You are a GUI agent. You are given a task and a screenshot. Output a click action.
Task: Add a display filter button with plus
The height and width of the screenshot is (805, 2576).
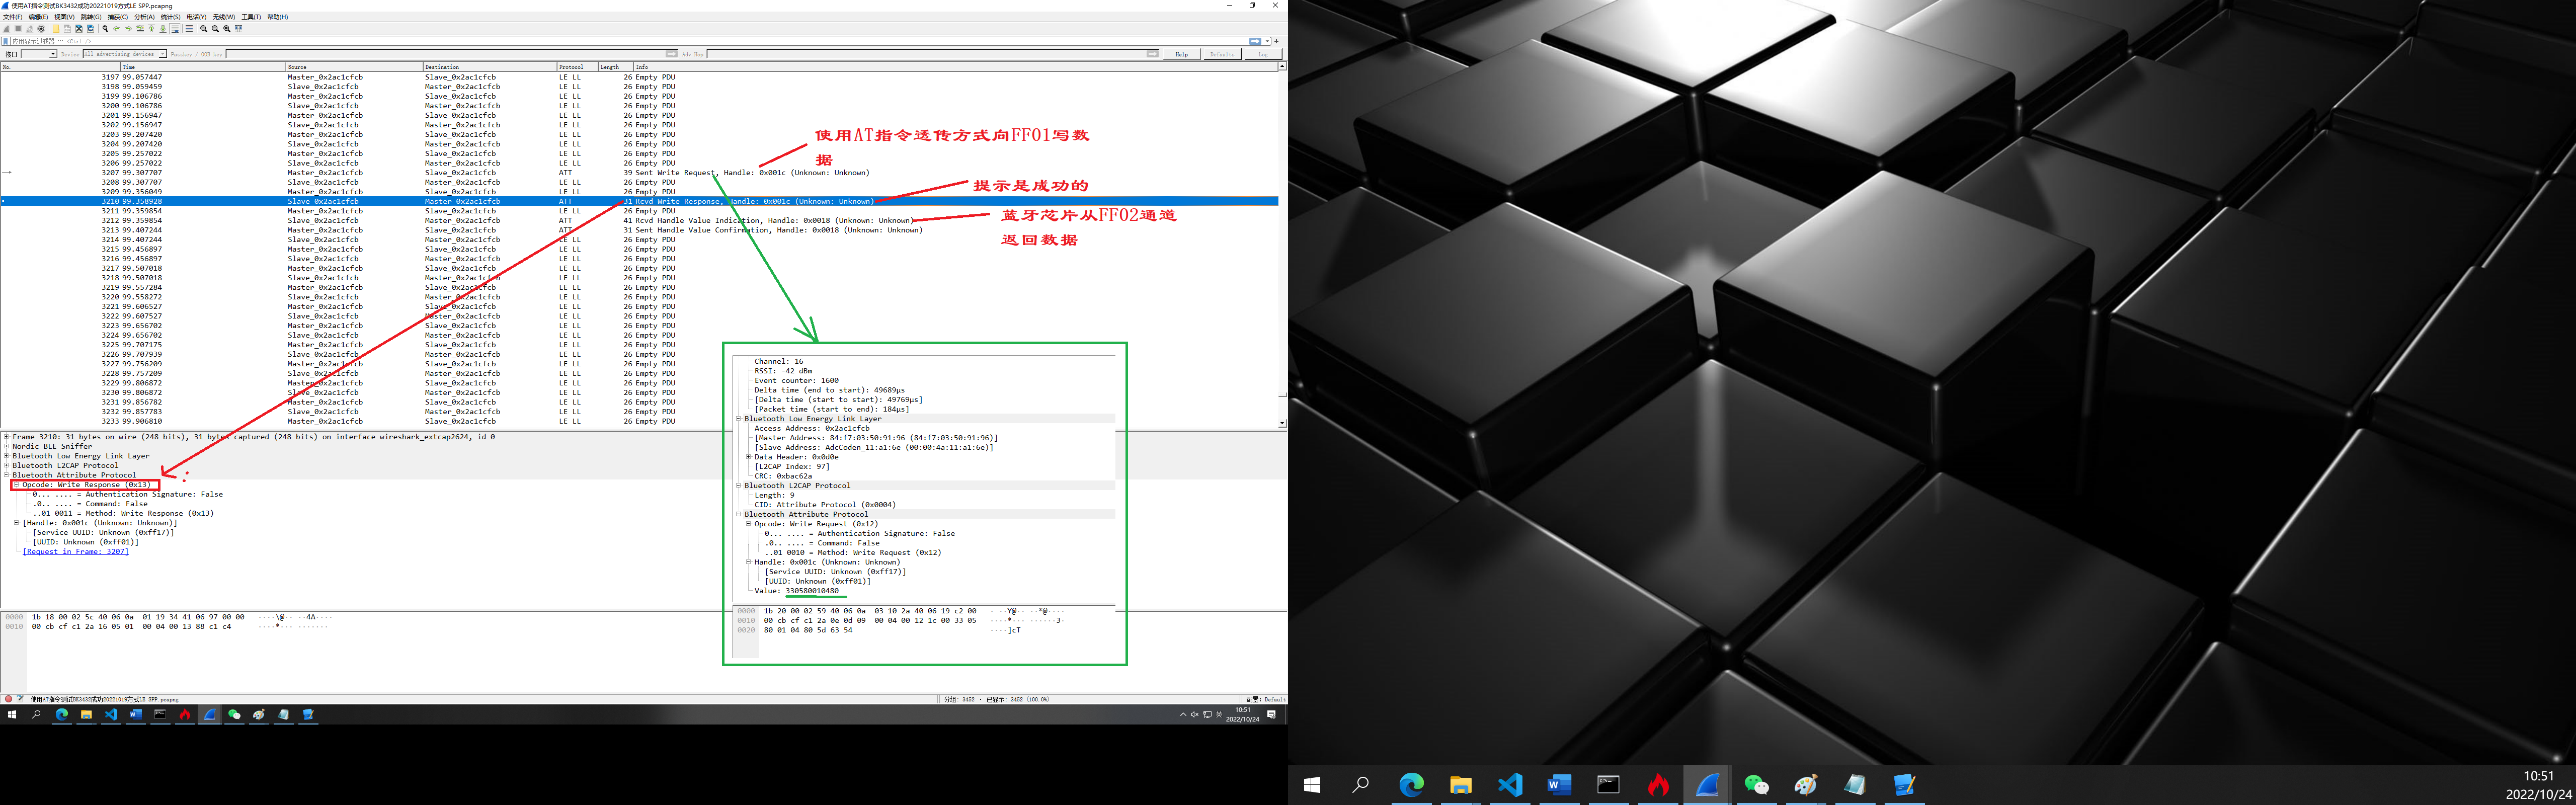(1276, 41)
